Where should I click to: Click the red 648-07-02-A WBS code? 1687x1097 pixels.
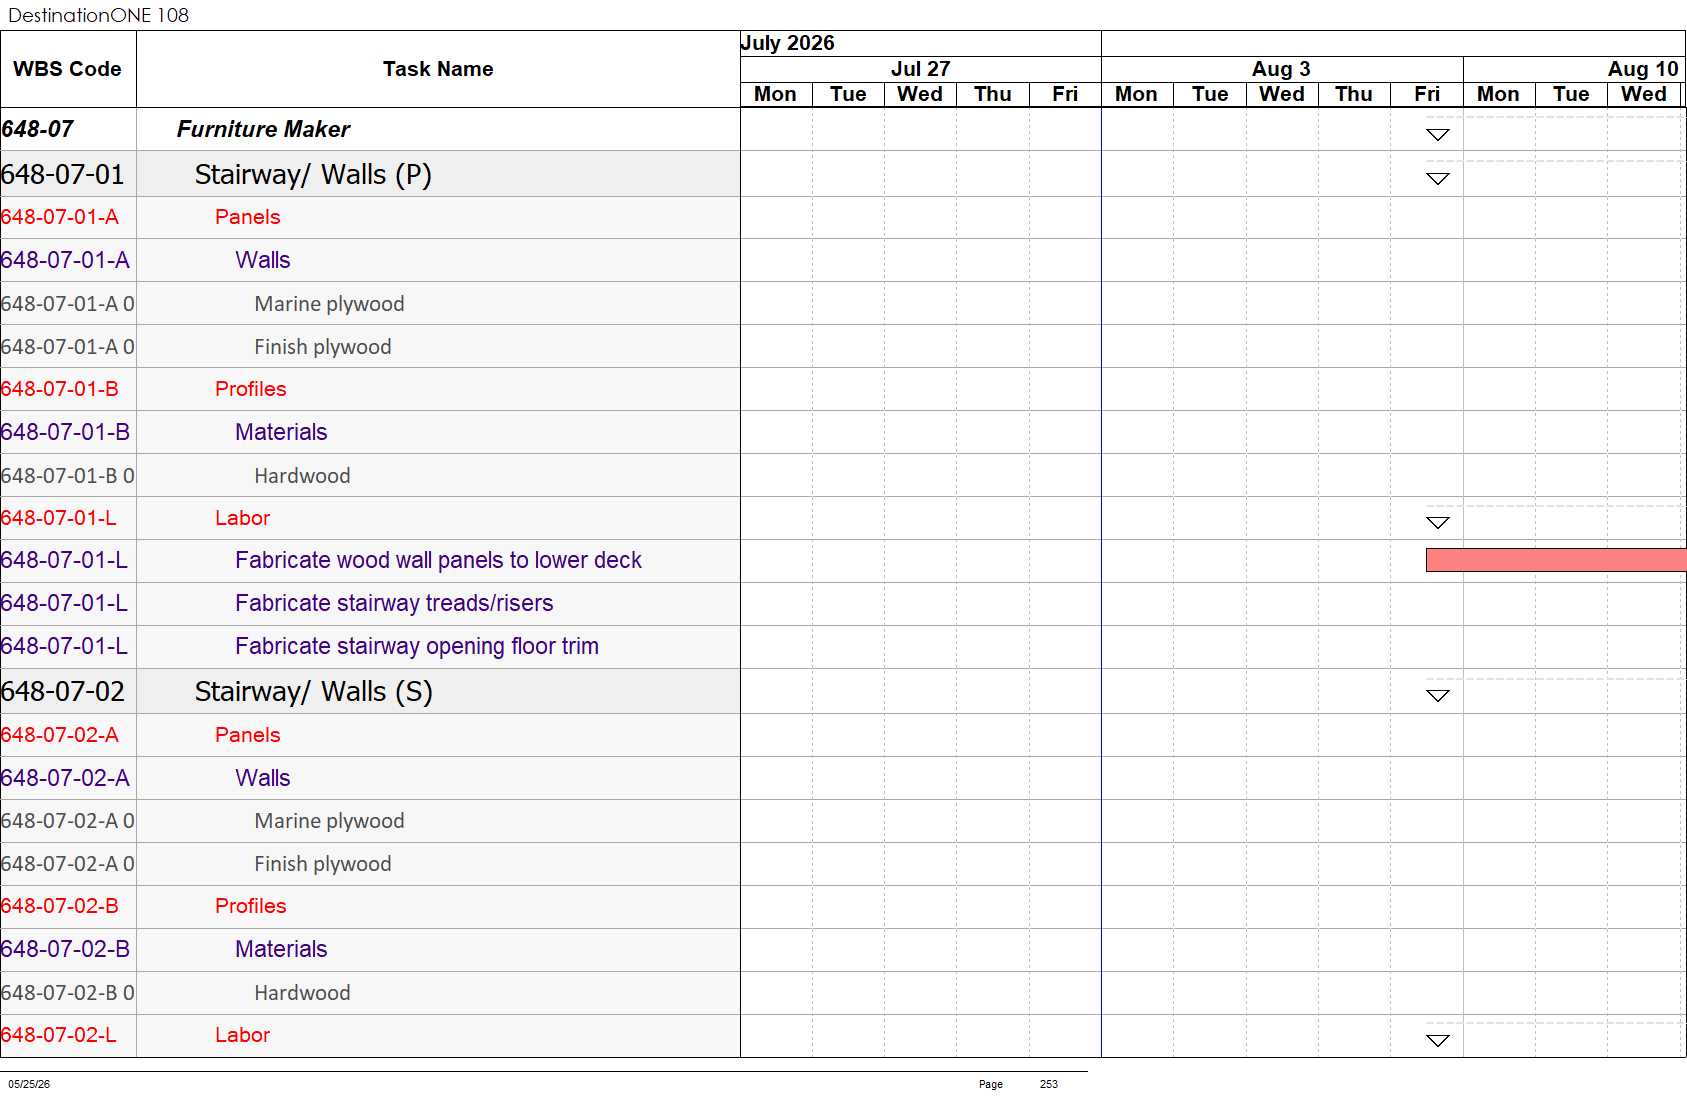pyautogui.click(x=60, y=735)
